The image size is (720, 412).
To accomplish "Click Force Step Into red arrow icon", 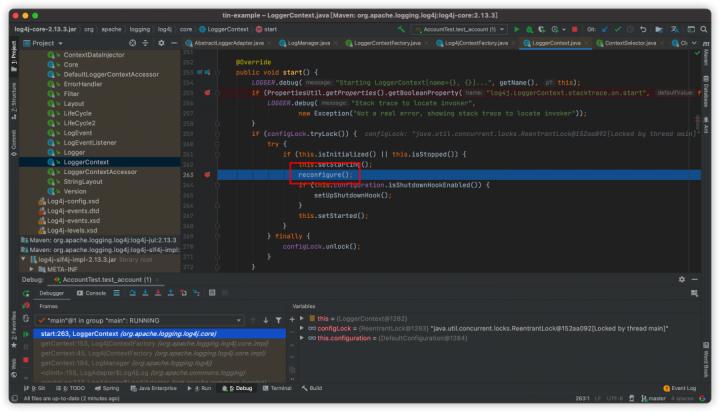I will click(x=158, y=293).
